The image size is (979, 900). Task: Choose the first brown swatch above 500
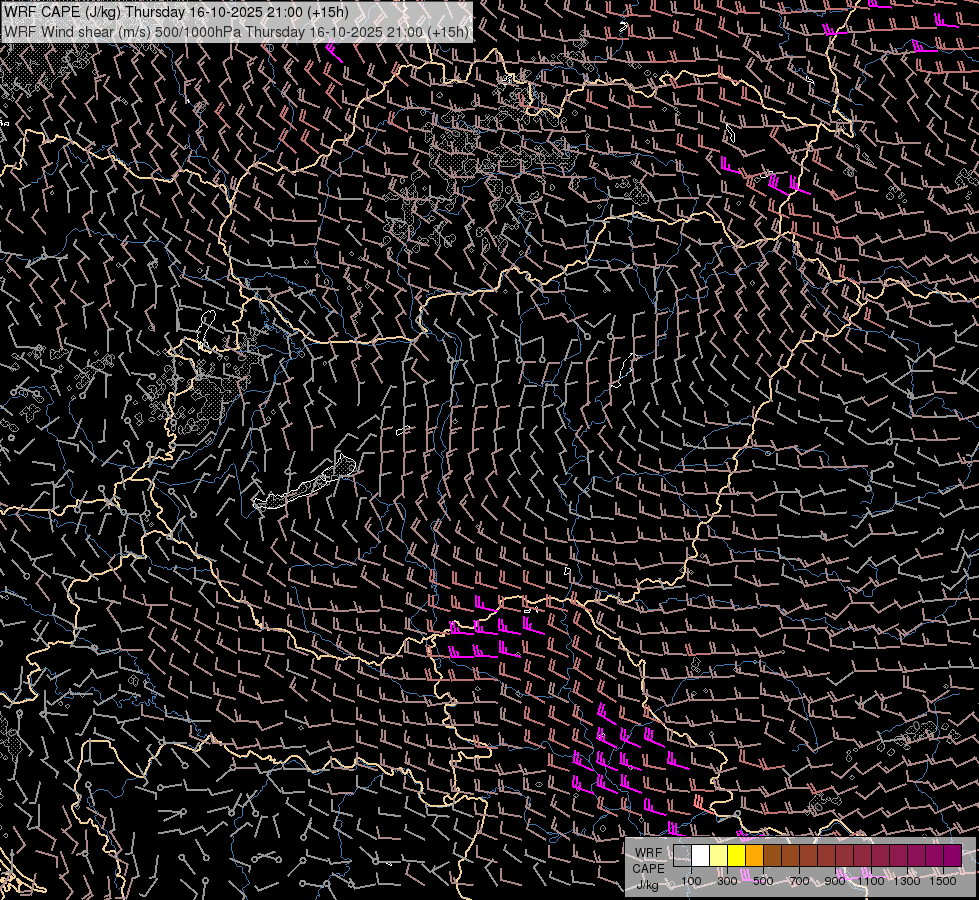772,856
